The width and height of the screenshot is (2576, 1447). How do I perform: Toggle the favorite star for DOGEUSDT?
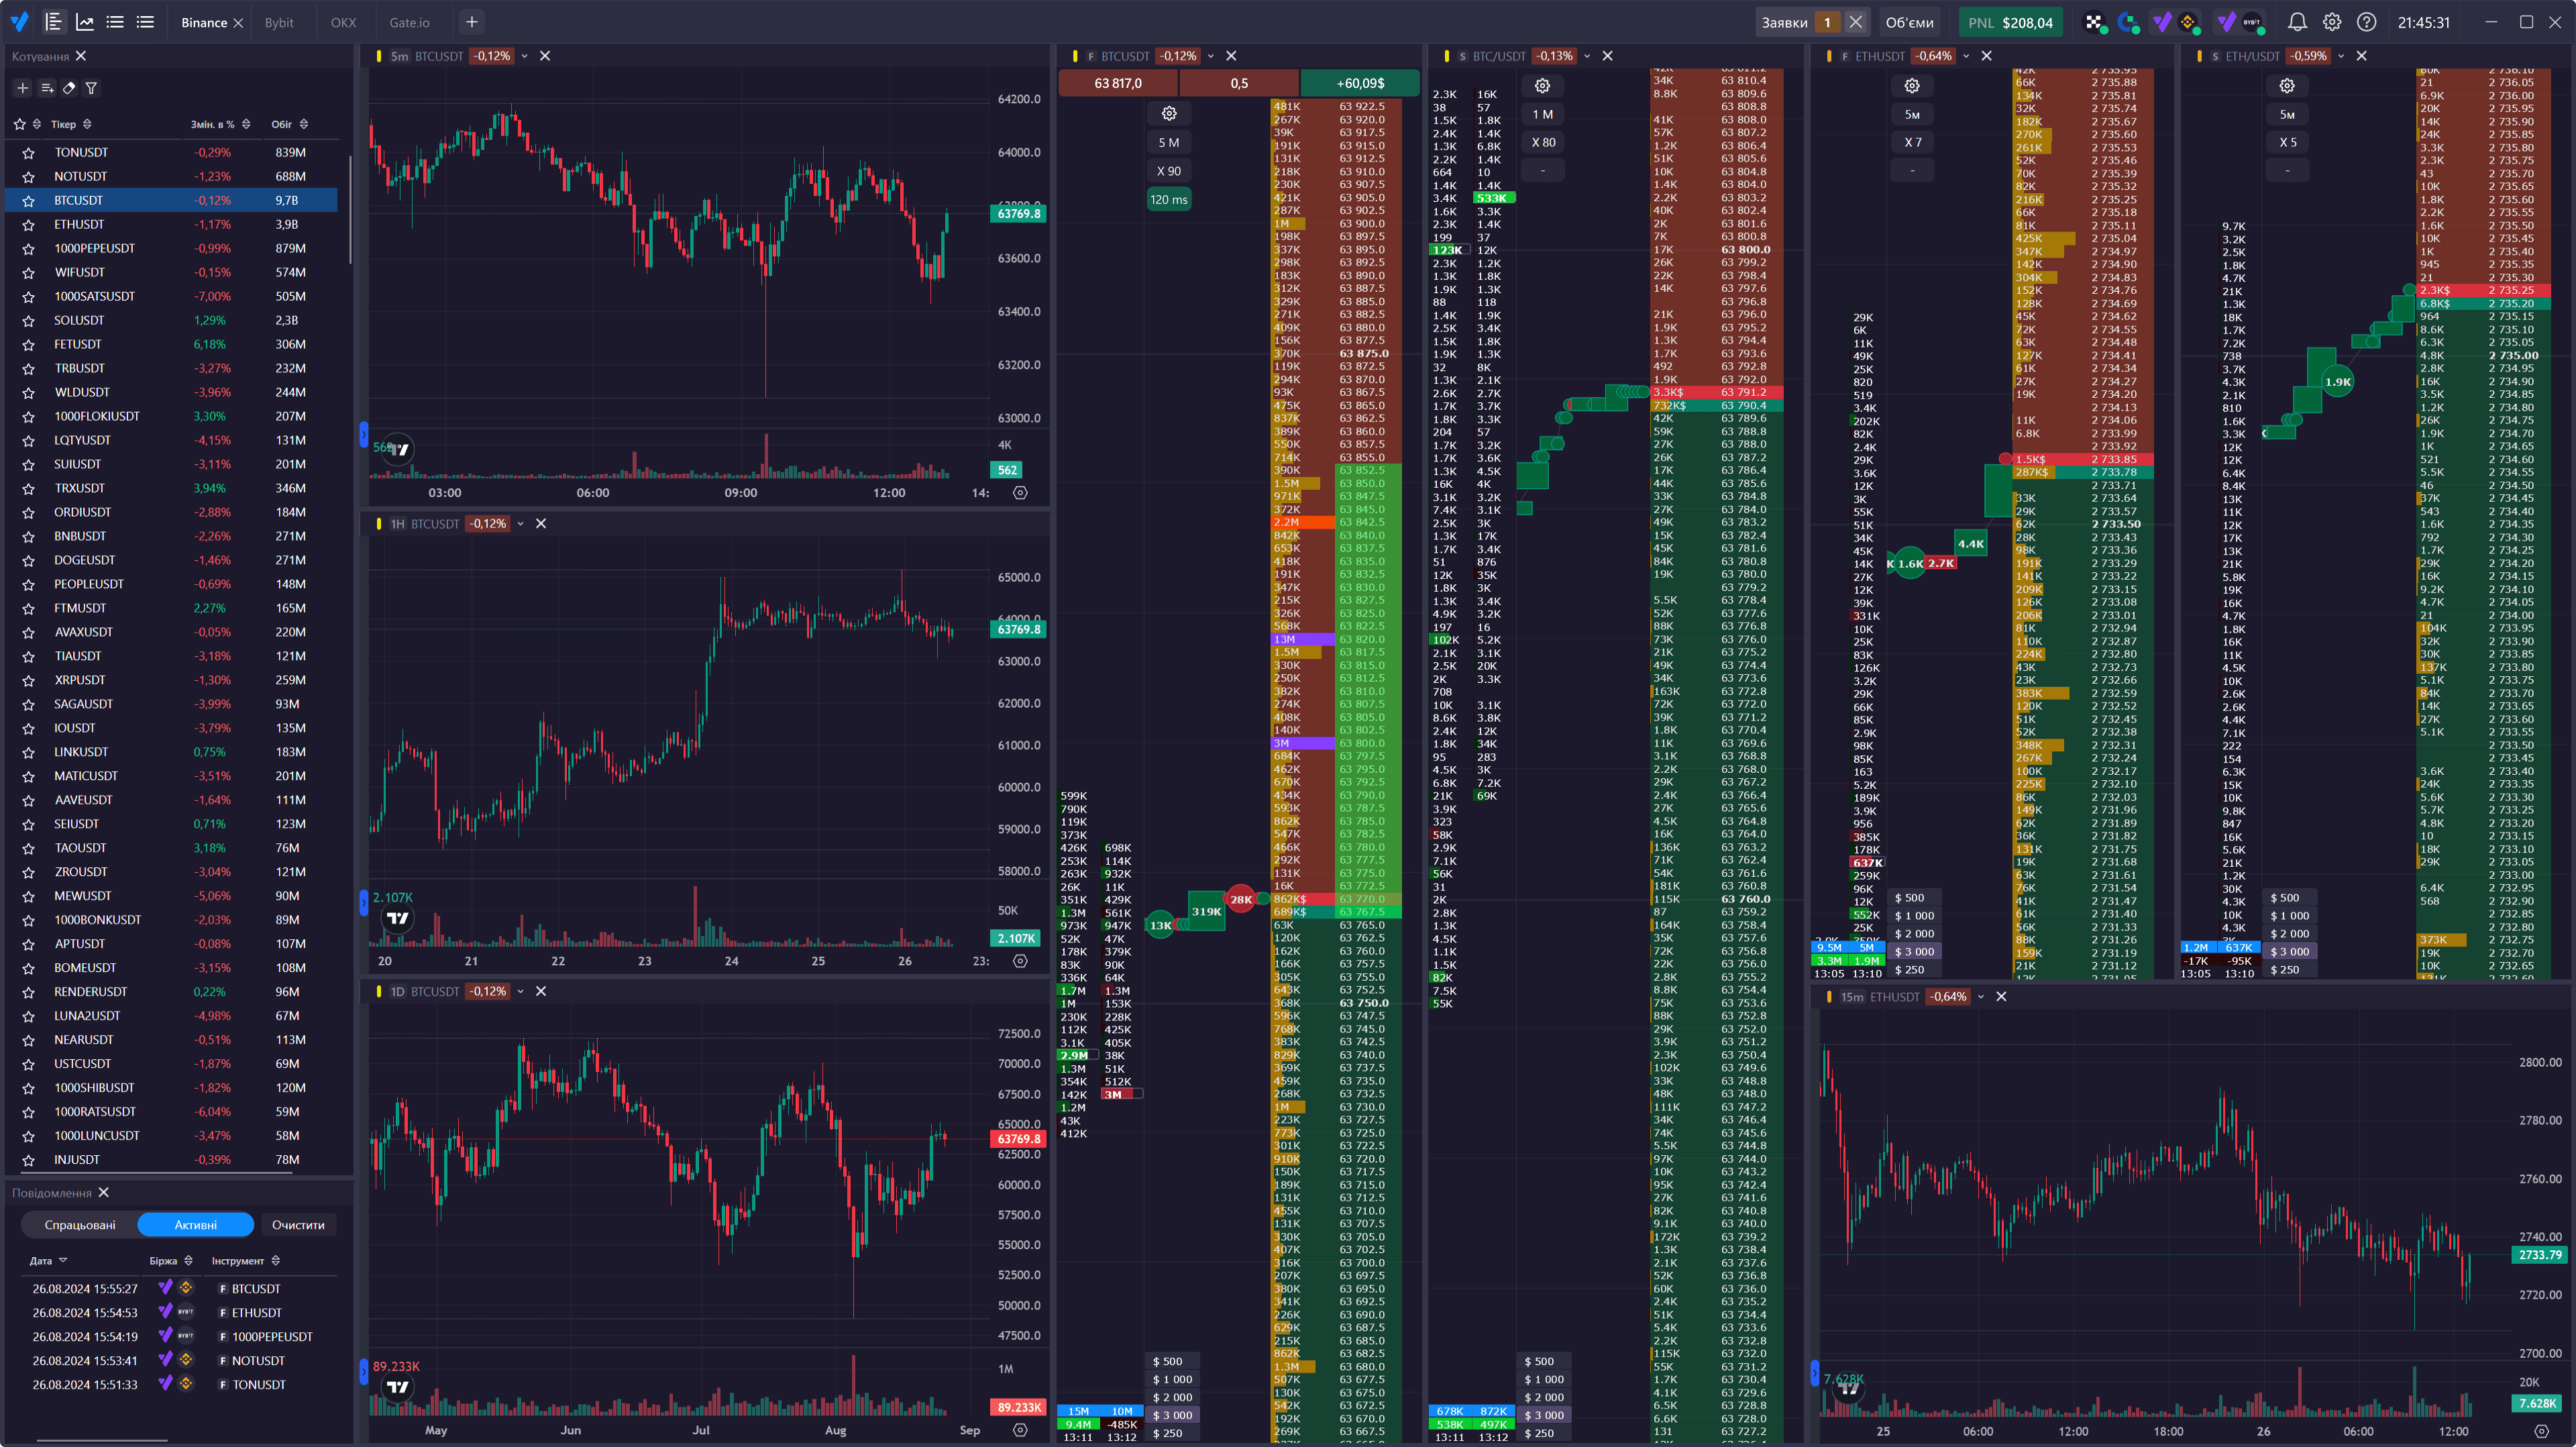pos(28,561)
